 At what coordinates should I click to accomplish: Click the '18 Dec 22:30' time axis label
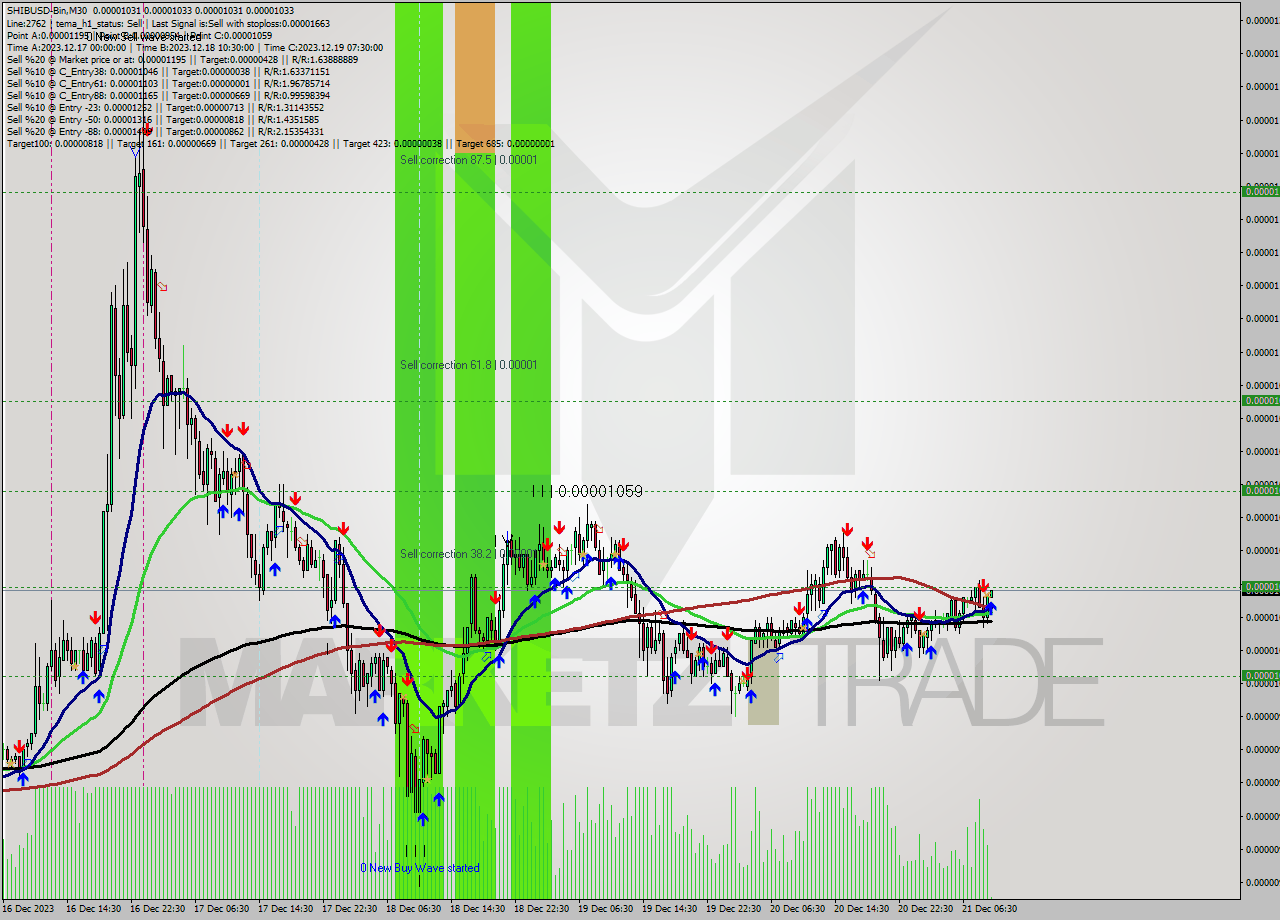540,908
